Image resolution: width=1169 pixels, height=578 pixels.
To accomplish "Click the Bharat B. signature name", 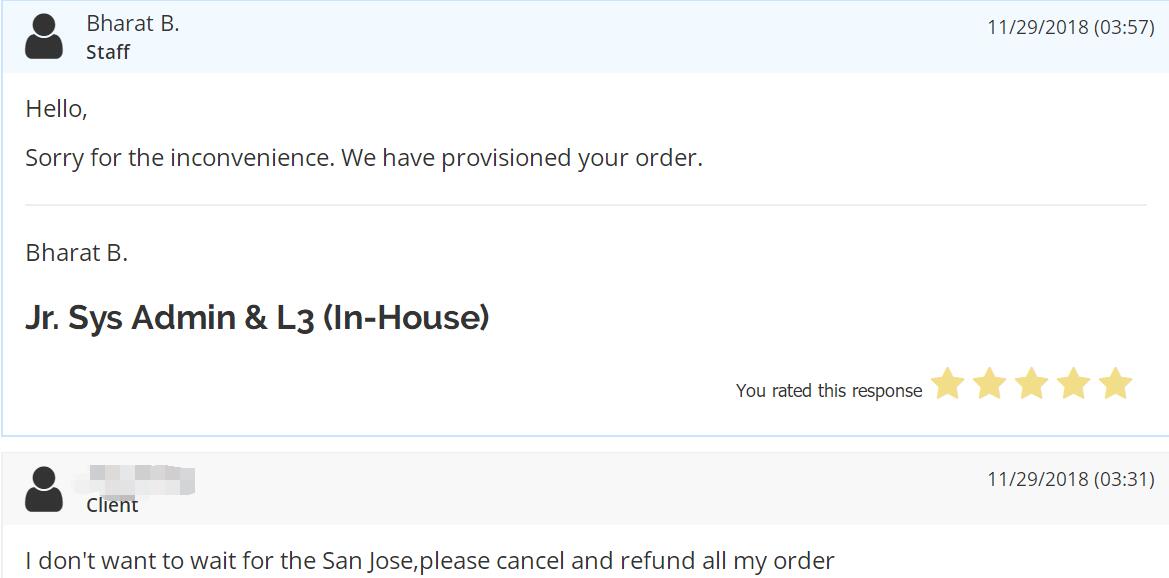I will pyautogui.click(x=77, y=253).
